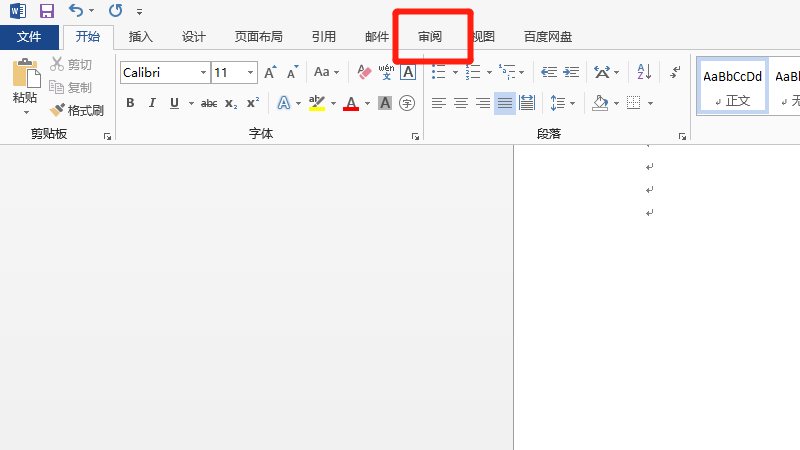Click the Format Painter (格式刷) button
Viewport: 800px width, 450px height.
(x=77, y=110)
